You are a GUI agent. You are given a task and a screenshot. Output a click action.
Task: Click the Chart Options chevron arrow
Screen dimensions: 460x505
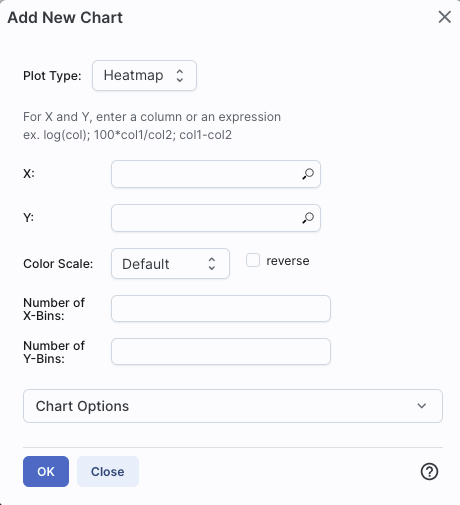pyautogui.click(x=422, y=406)
